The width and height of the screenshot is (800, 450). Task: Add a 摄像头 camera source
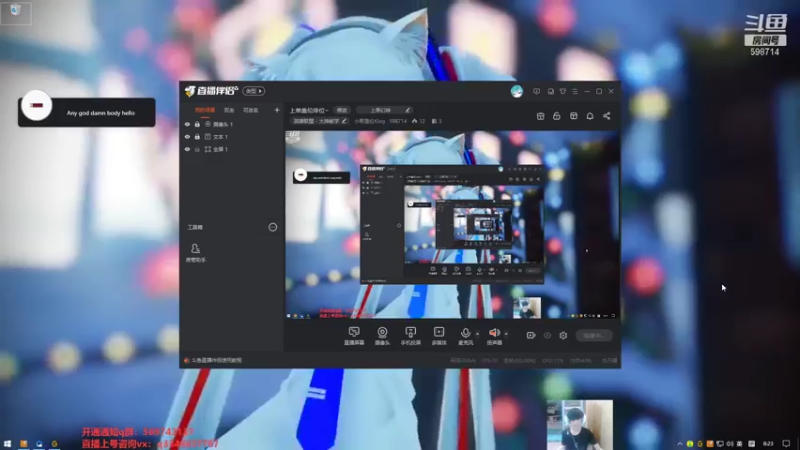pos(382,336)
